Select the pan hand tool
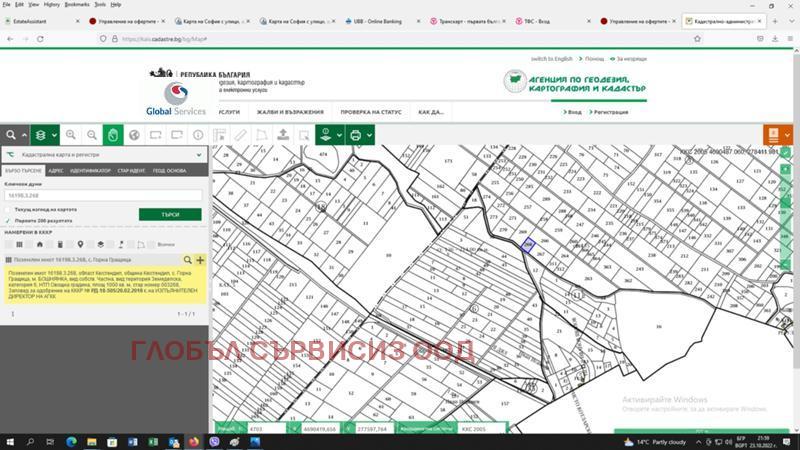The height and width of the screenshot is (450, 800). click(113, 135)
